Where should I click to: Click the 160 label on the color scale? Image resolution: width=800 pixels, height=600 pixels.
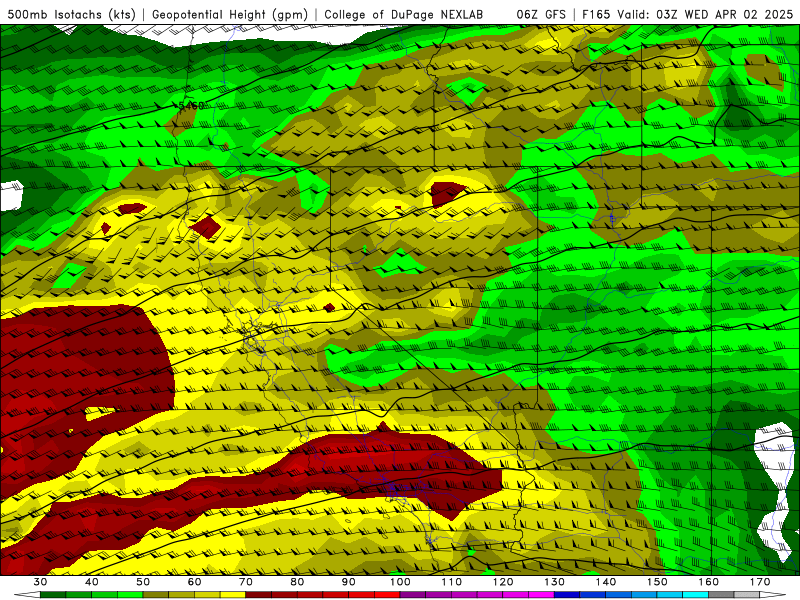point(709,582)
